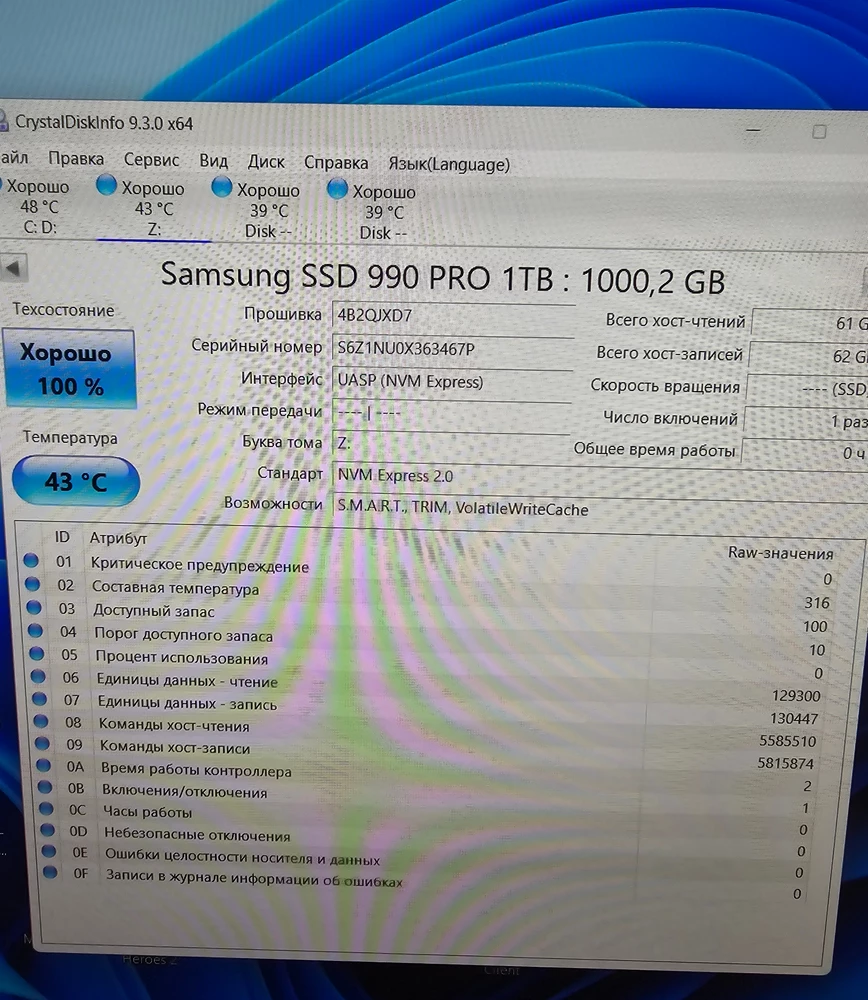This screenshot has height=1000, width=868.
Task: Click the Число включений value field
Action: click(x=806, y=420)
